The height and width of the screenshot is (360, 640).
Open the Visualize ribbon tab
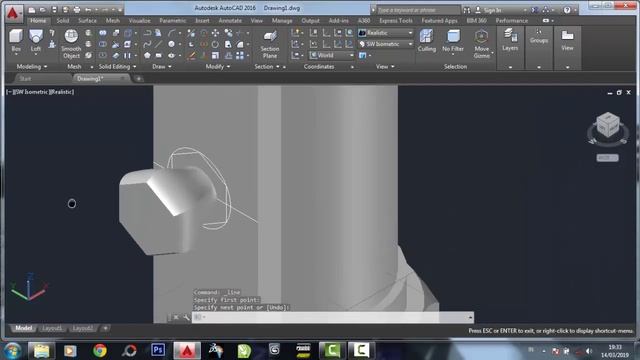(x=140, y=20)
